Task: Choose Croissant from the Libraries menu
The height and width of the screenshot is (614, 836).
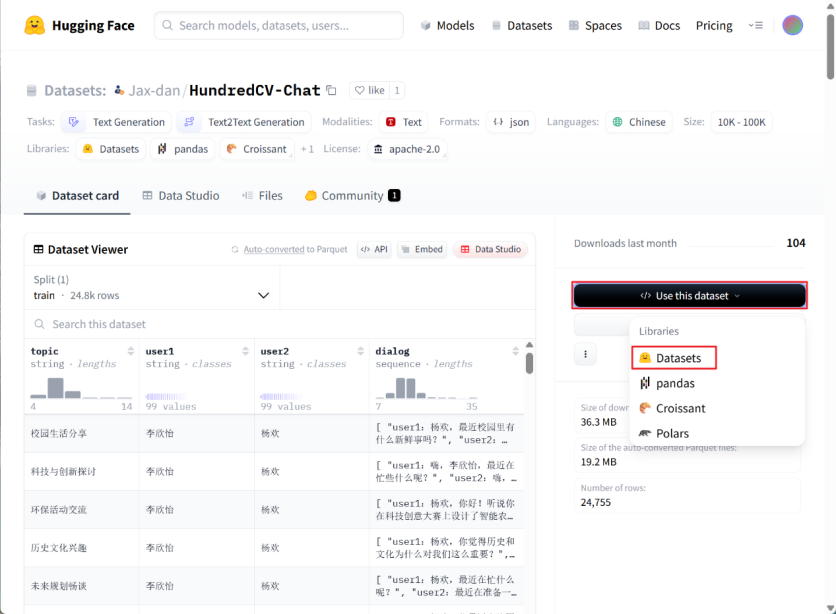Action: (x=717, y=408)
